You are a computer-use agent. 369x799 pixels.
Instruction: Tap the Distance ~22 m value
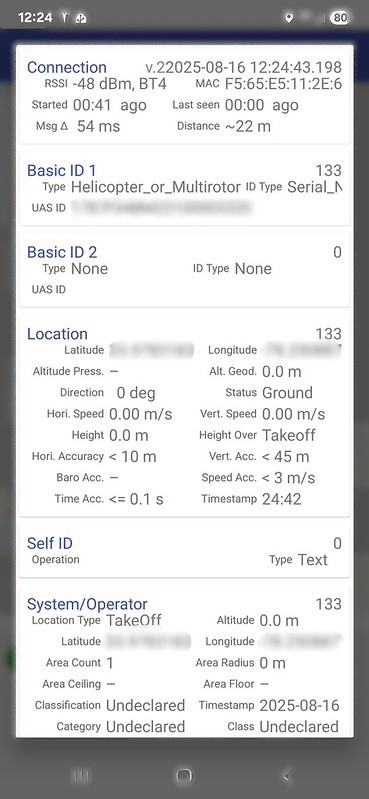pos(248,126)
